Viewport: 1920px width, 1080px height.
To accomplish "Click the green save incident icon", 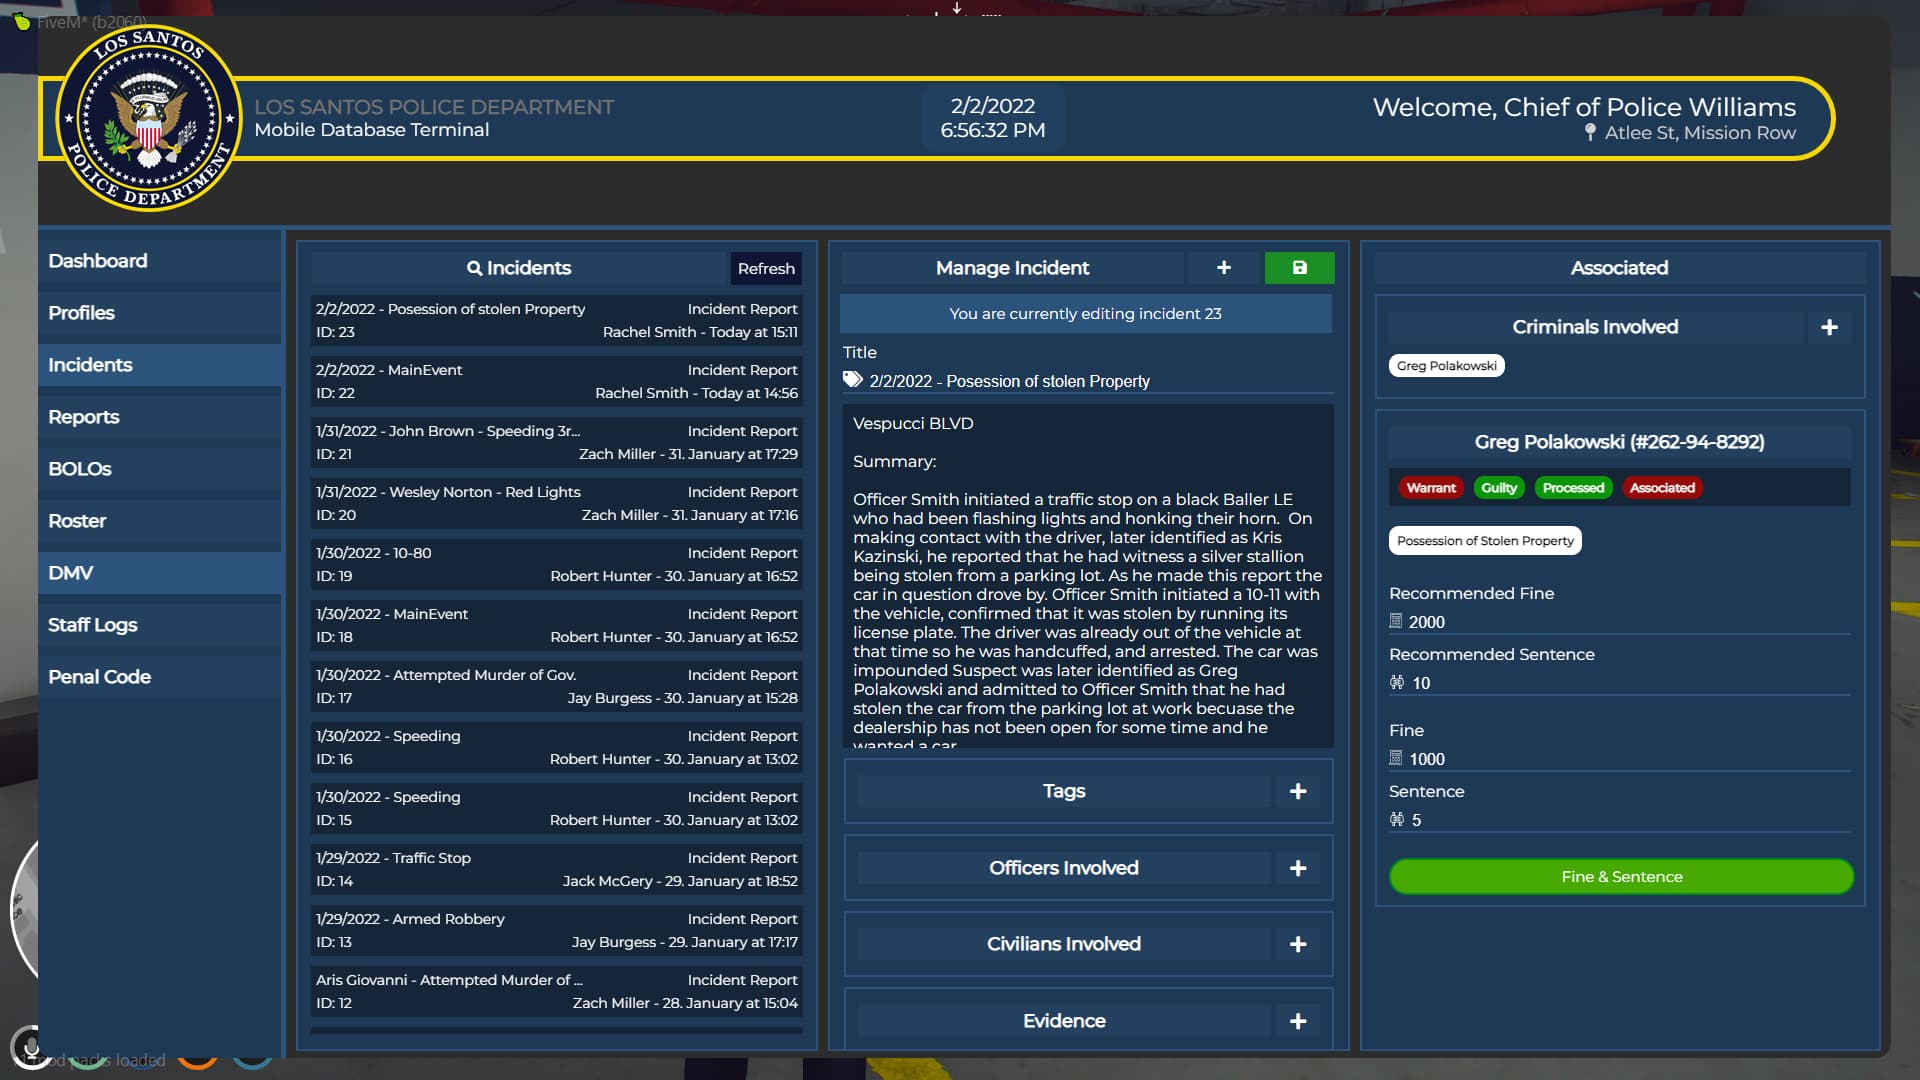I will 1299,268.
